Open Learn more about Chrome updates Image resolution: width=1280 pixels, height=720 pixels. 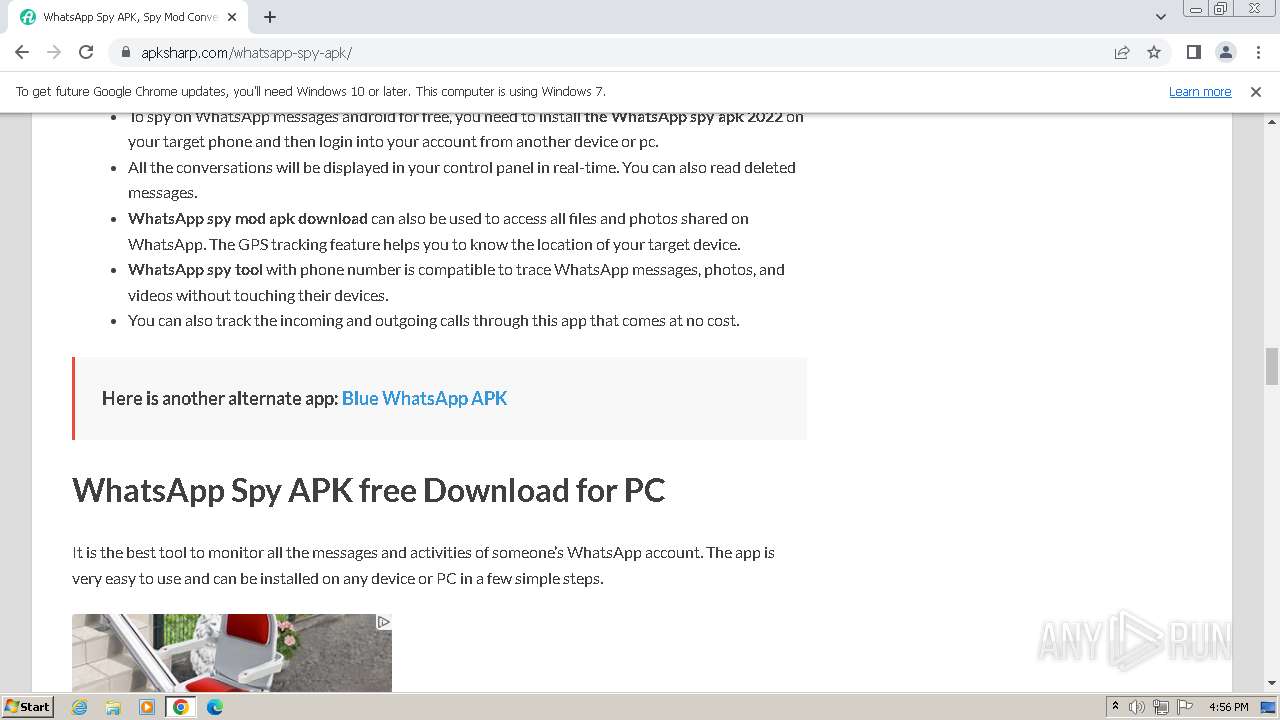coord(1200,91)
